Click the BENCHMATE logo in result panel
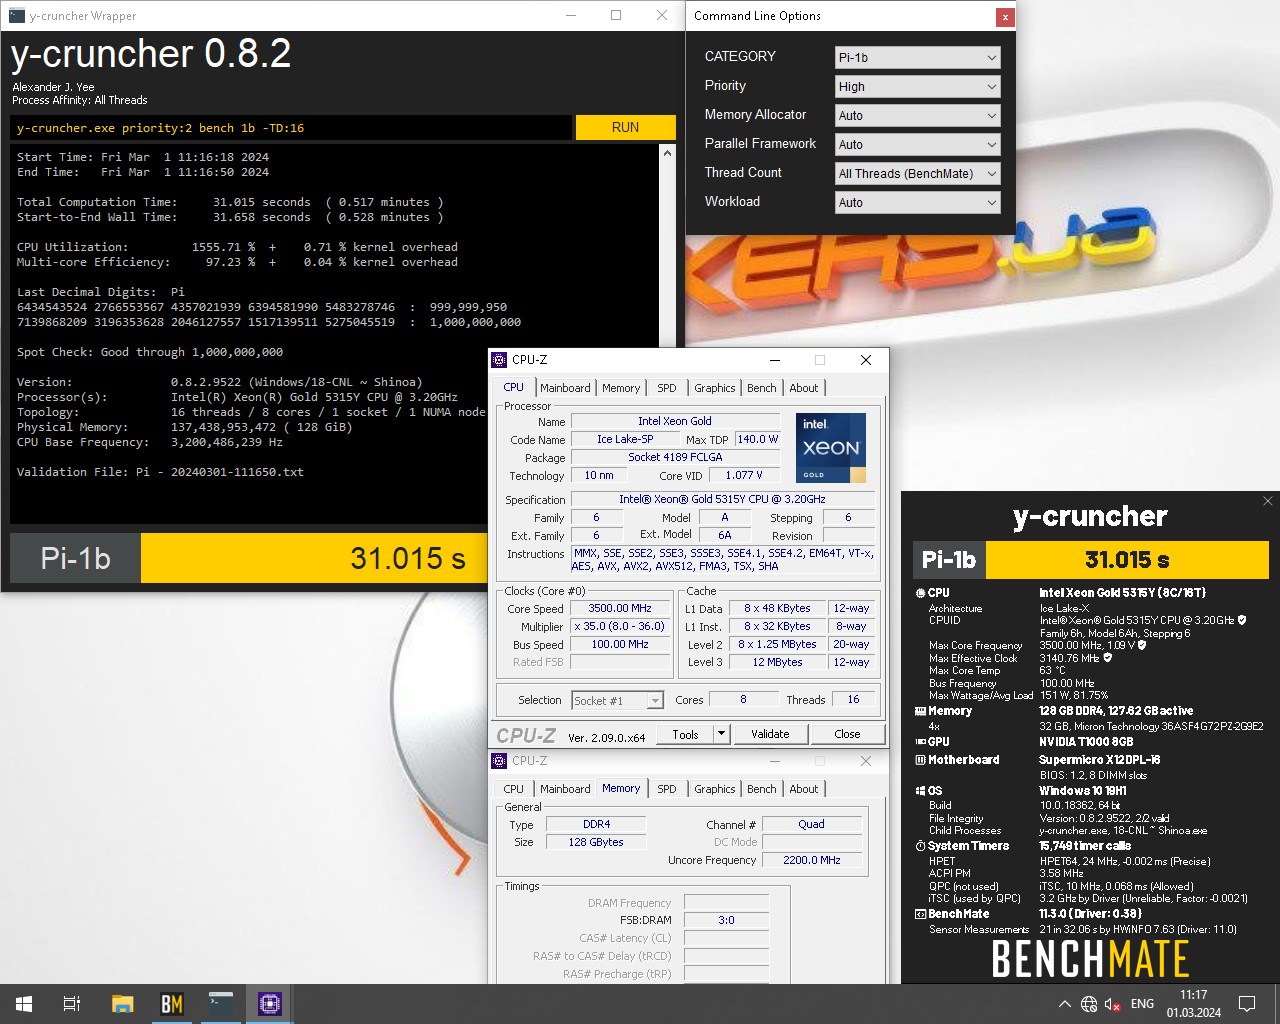This screenshot has height=1024, width=1280. click(x=1090, y=959)
